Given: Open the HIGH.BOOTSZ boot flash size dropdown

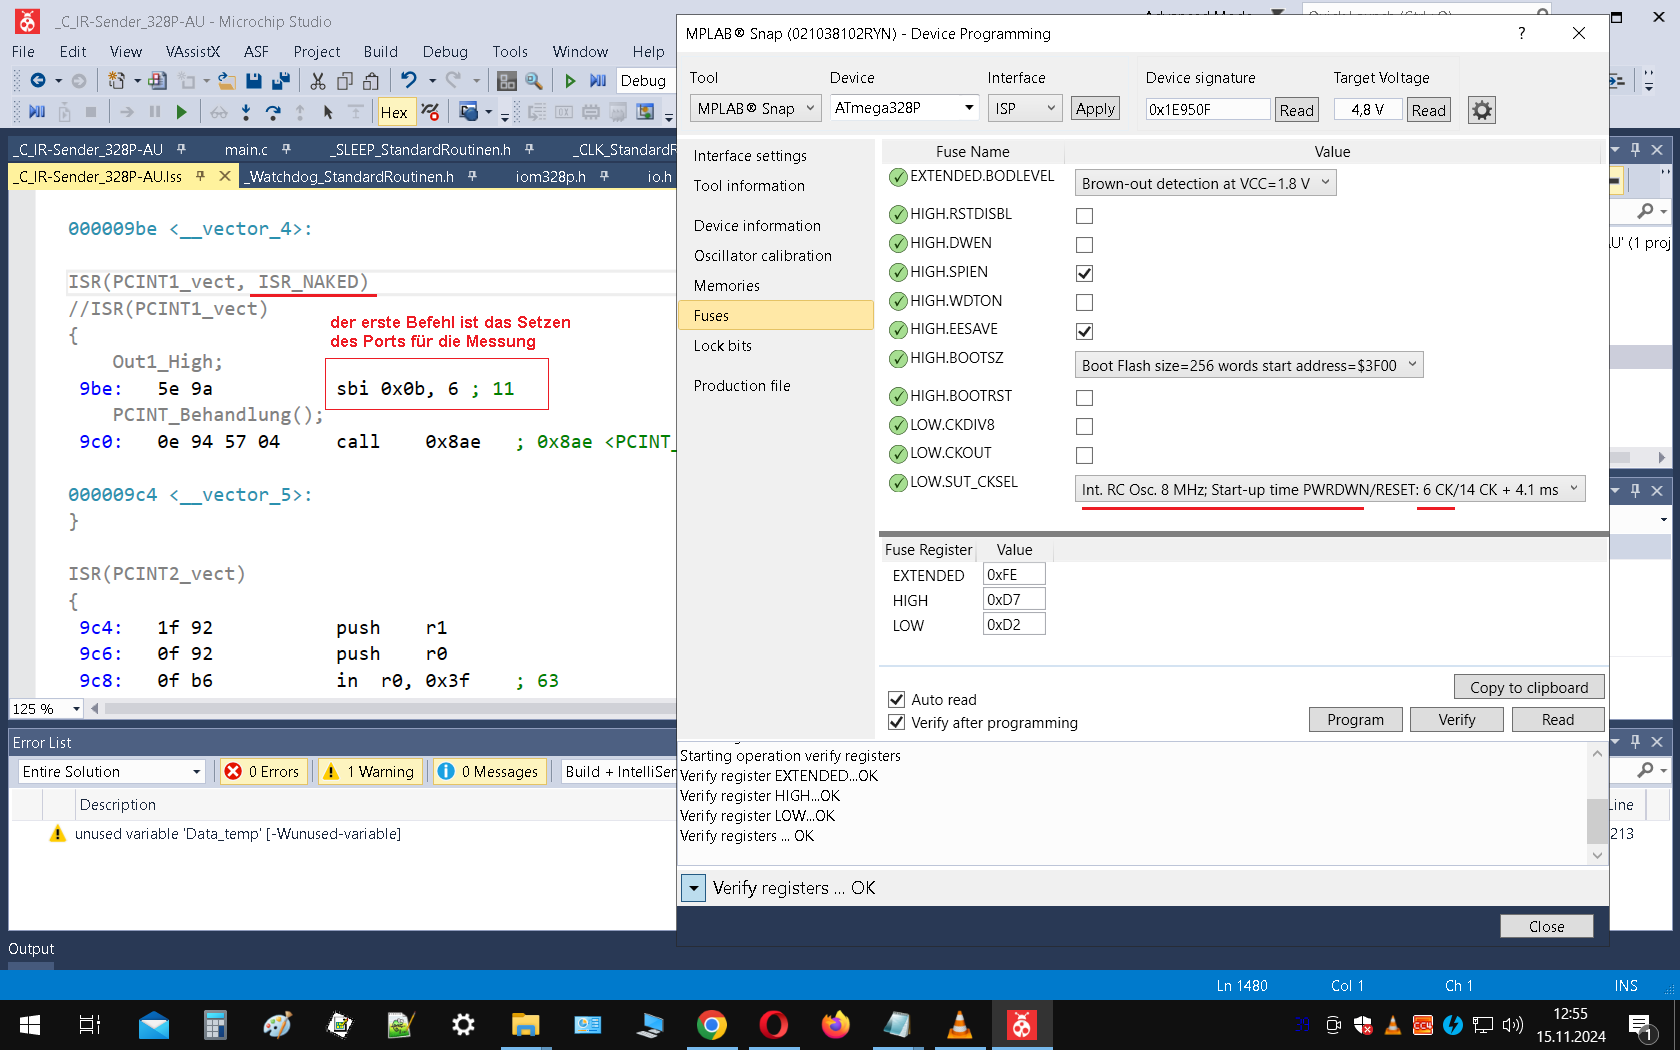Looking at the screenshot, I should click(1249, 365).
